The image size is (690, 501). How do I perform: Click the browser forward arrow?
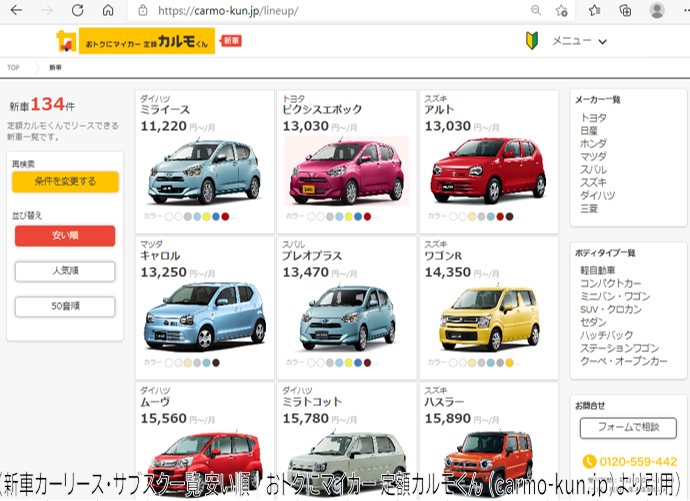pyautogui.click(x=47, y=10)
